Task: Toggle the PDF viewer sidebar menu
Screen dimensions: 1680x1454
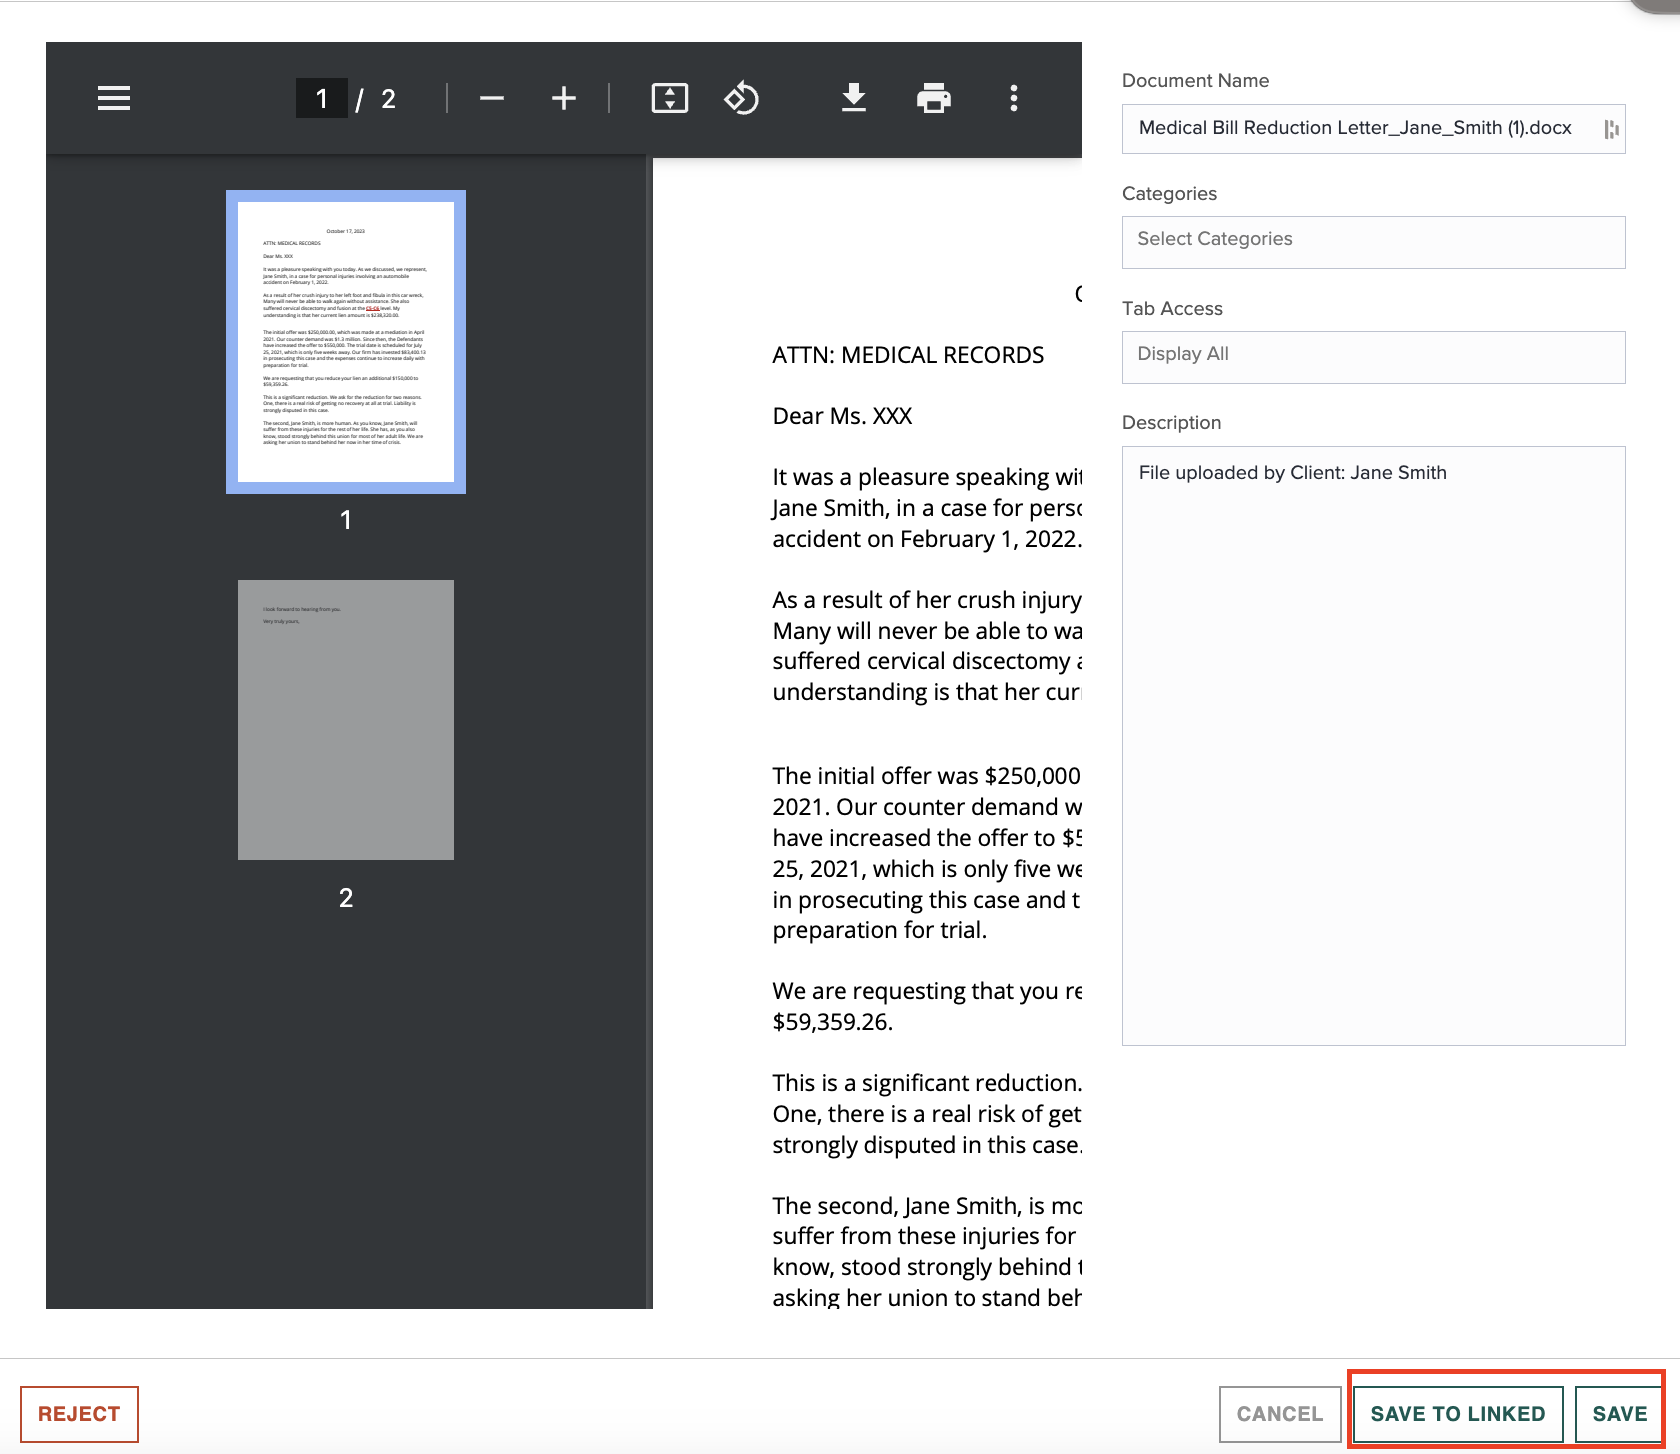Action: coord(114,98)
